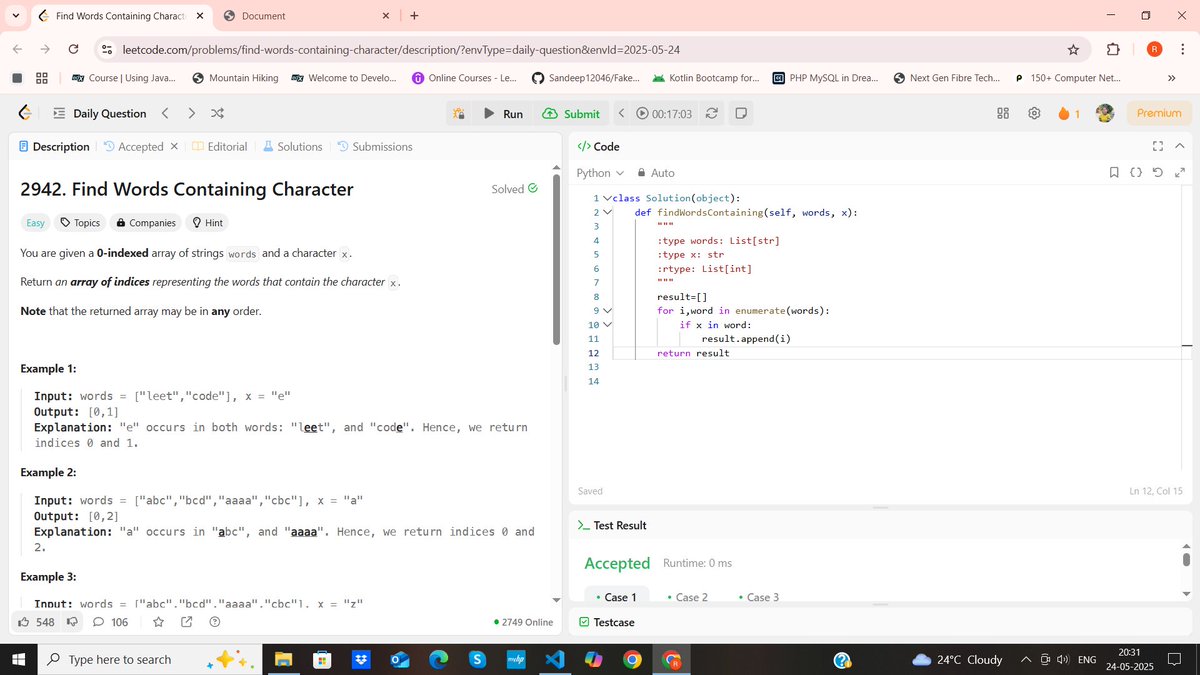Run the code

503,114
